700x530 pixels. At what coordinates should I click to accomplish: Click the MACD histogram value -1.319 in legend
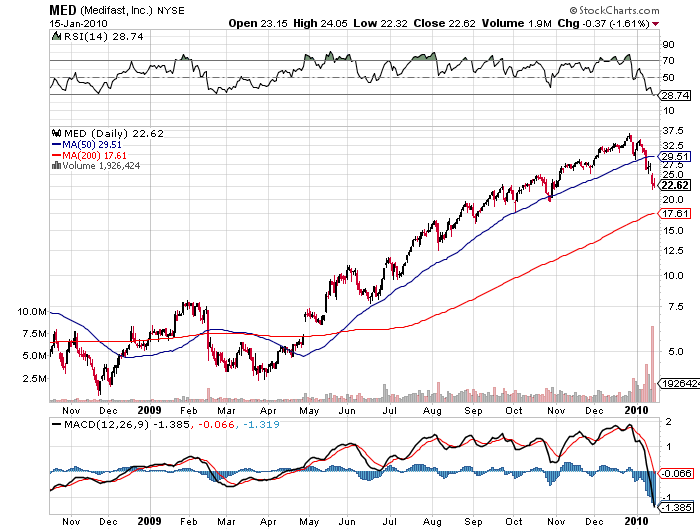click(261, 424)
